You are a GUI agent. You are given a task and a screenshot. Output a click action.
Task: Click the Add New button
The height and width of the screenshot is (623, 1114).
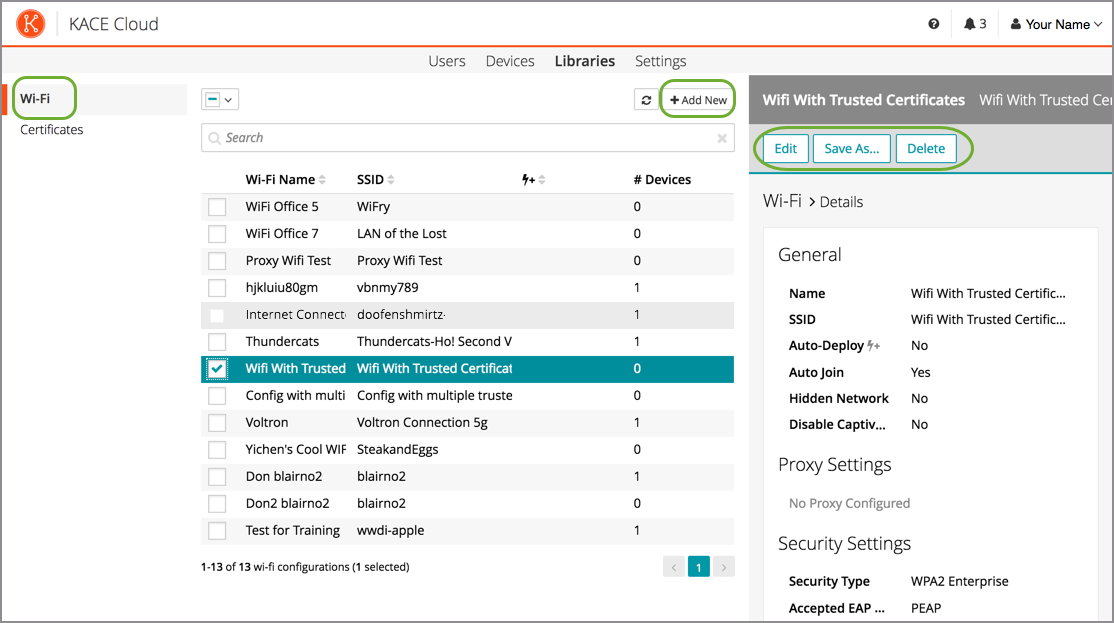(698, 100)
